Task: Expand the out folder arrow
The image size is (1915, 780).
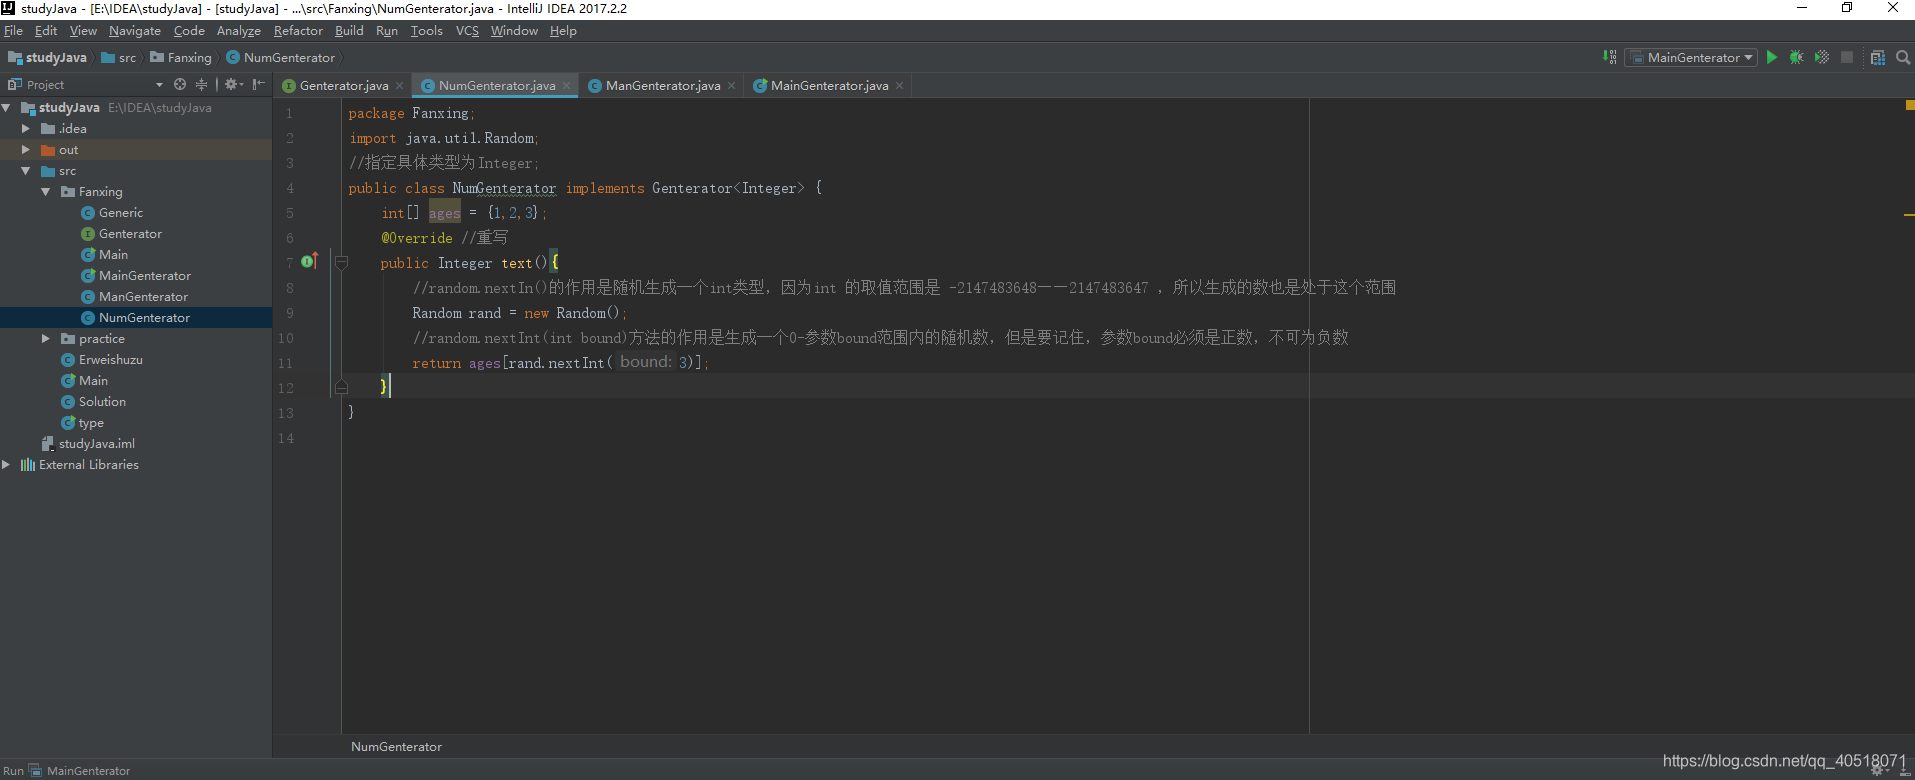Action: pos(26,149)
